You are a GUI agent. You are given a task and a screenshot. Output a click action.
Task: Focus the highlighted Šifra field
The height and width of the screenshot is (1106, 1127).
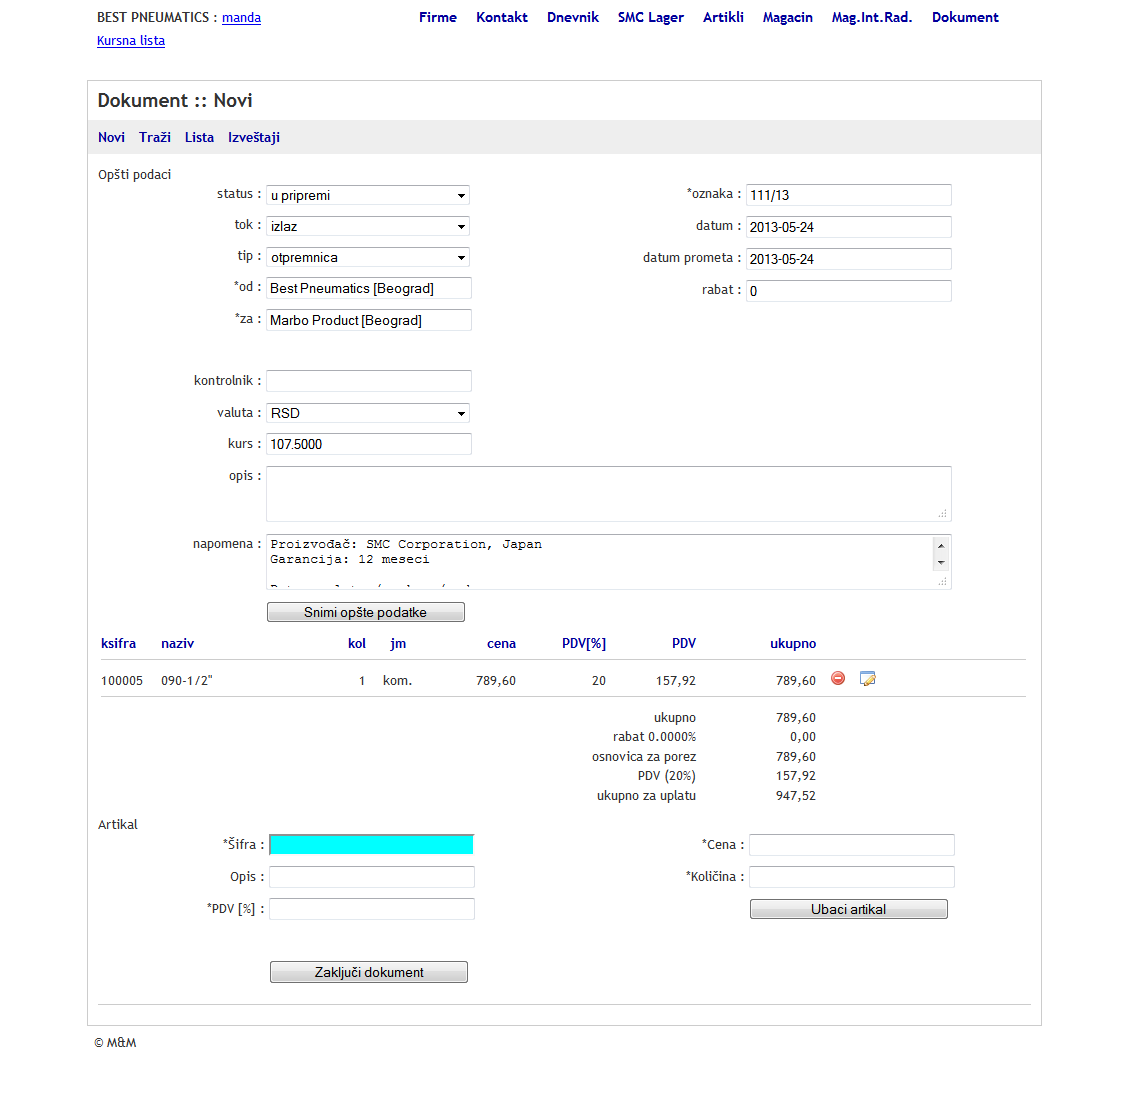[372, 844]
